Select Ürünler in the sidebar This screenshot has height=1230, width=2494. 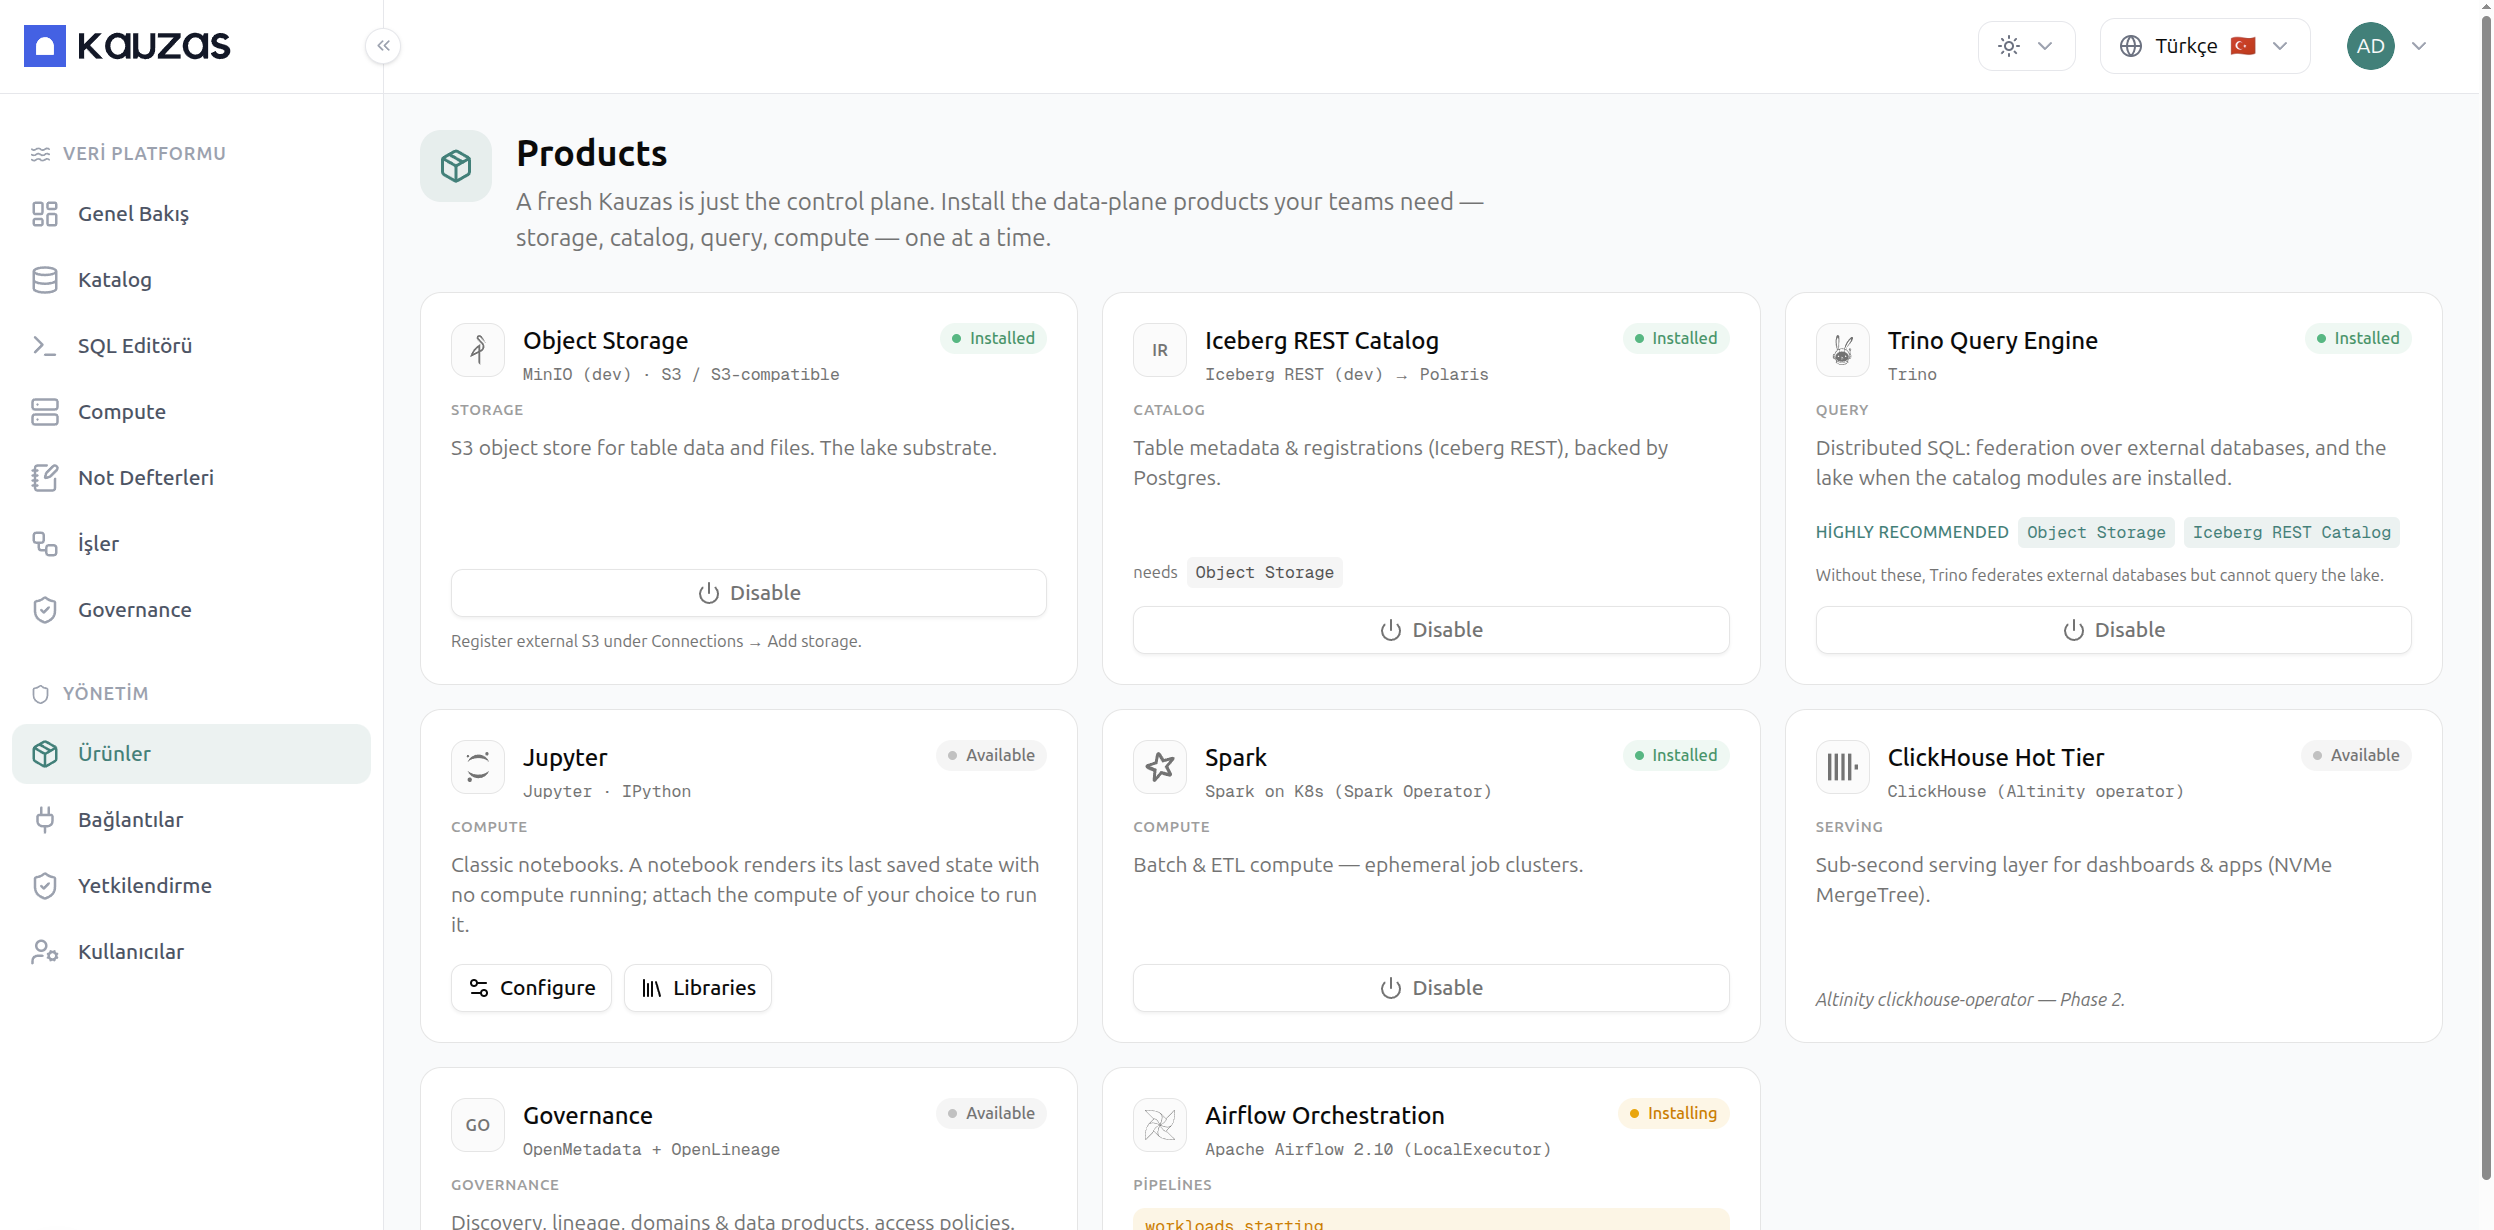click(x=191, y=754)
